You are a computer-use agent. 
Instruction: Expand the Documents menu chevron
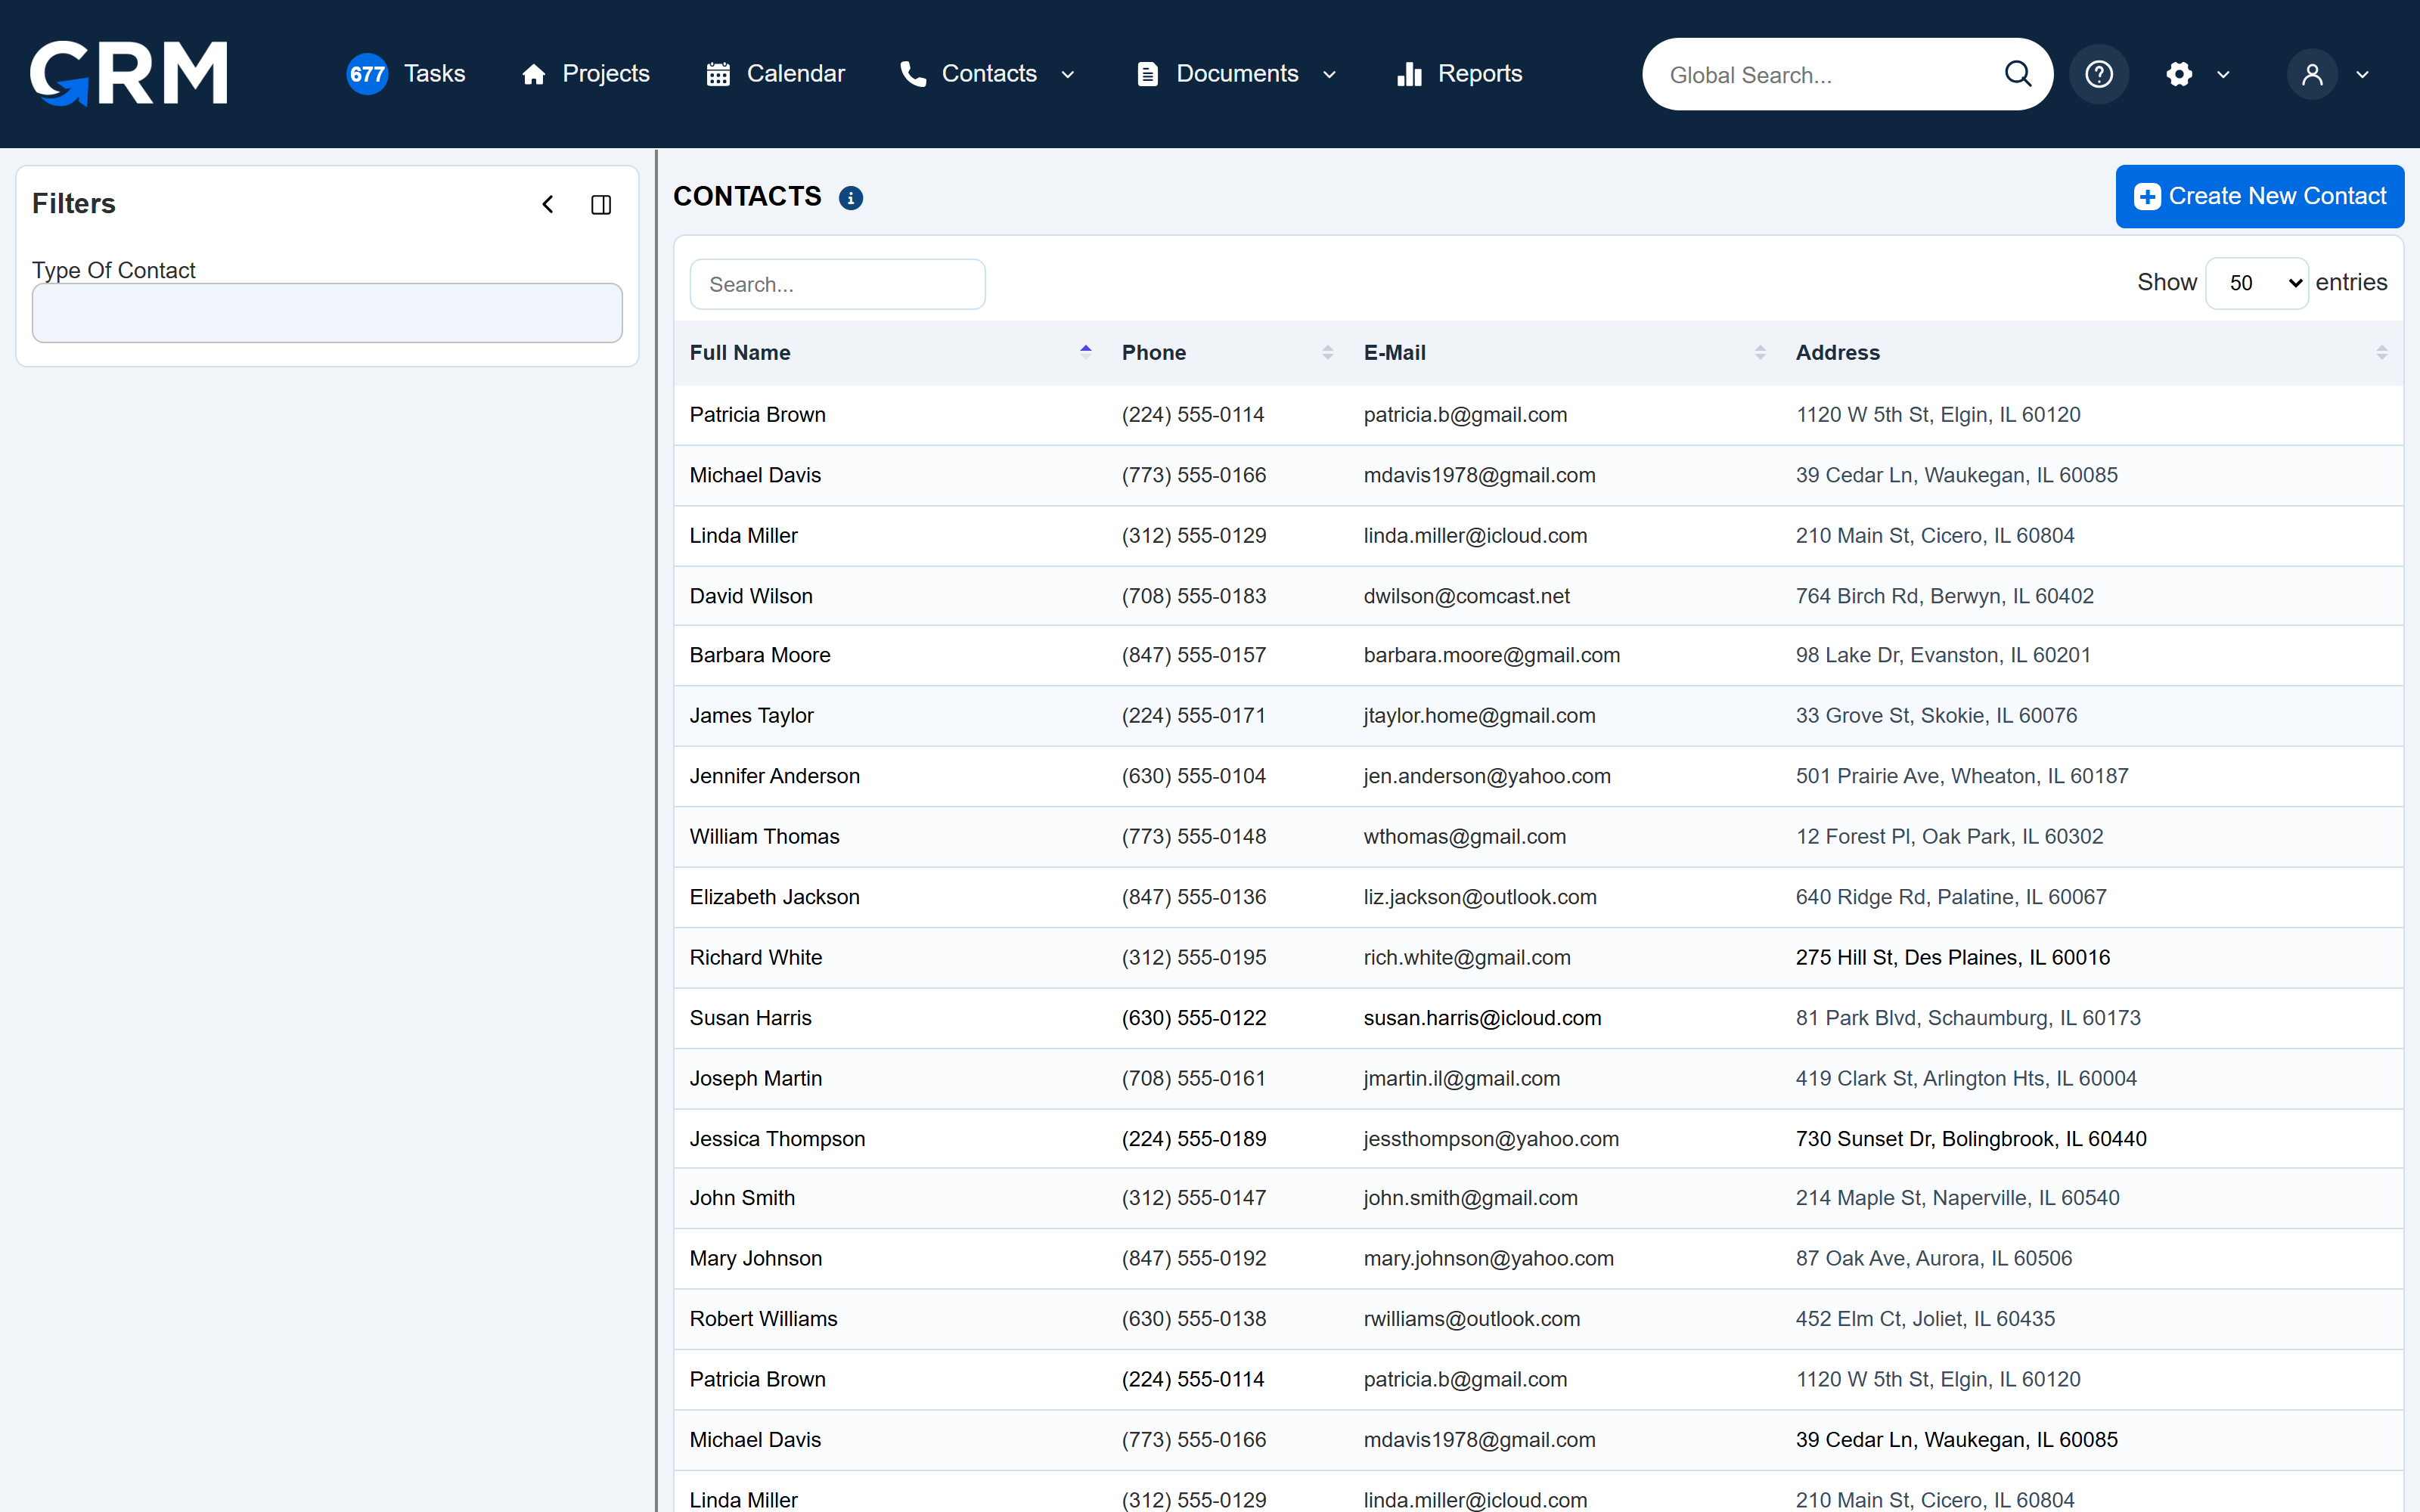click(1329, 75)
